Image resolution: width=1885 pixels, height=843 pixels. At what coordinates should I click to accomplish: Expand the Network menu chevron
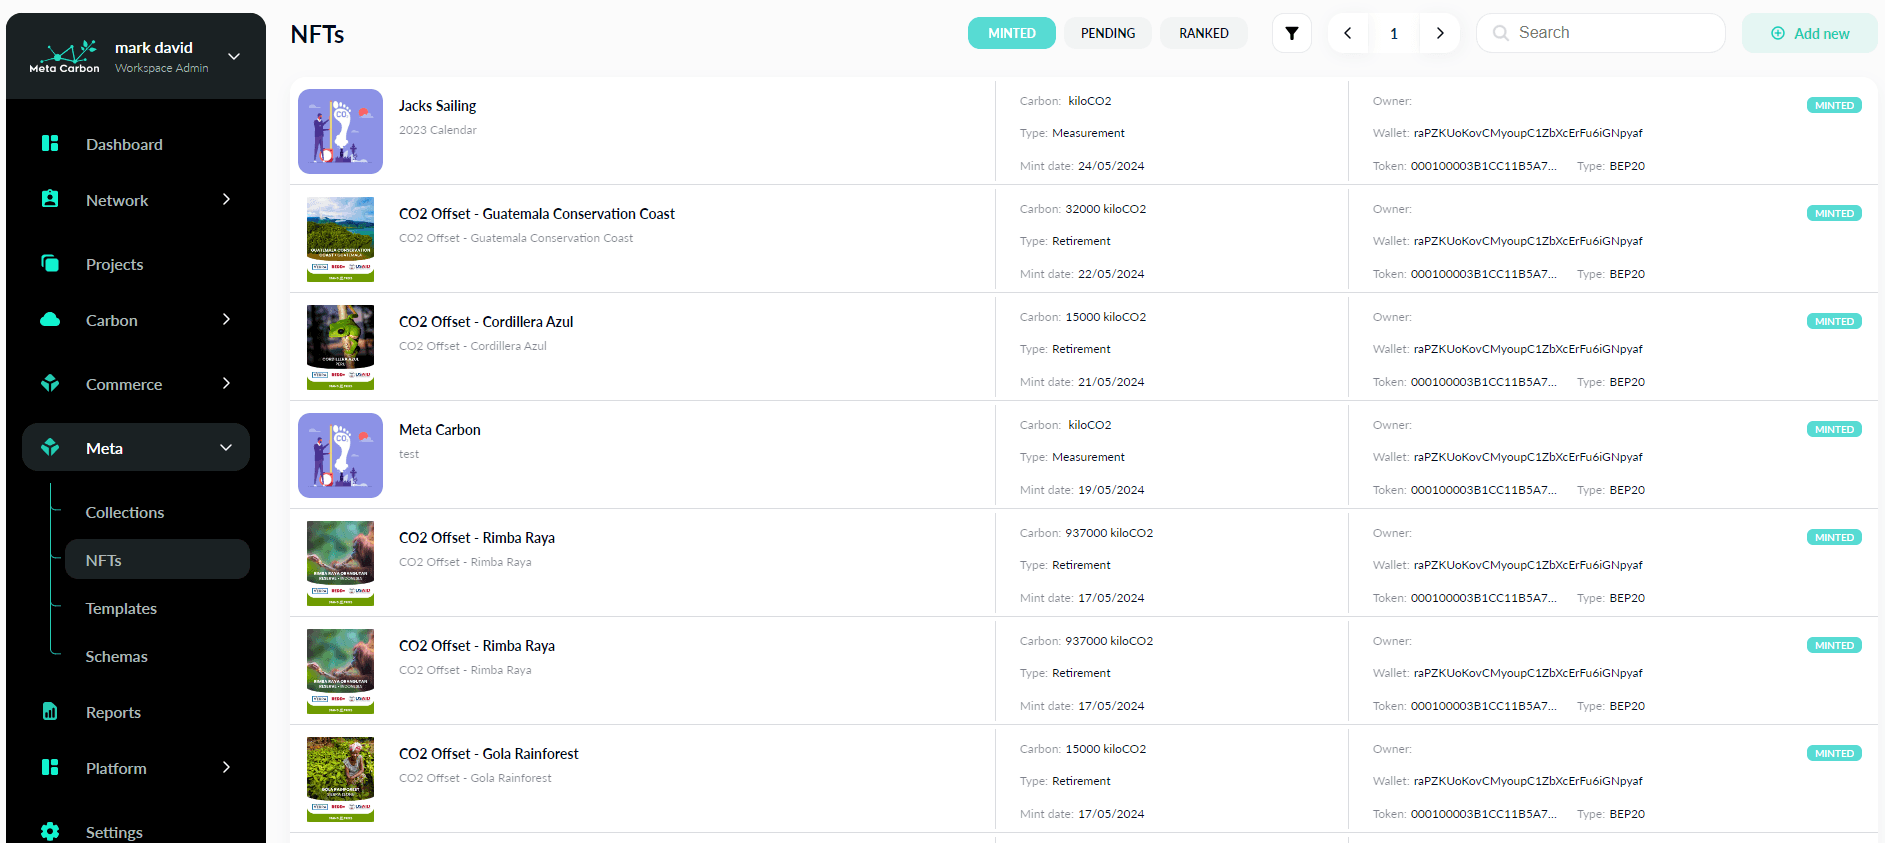point(226,200)
